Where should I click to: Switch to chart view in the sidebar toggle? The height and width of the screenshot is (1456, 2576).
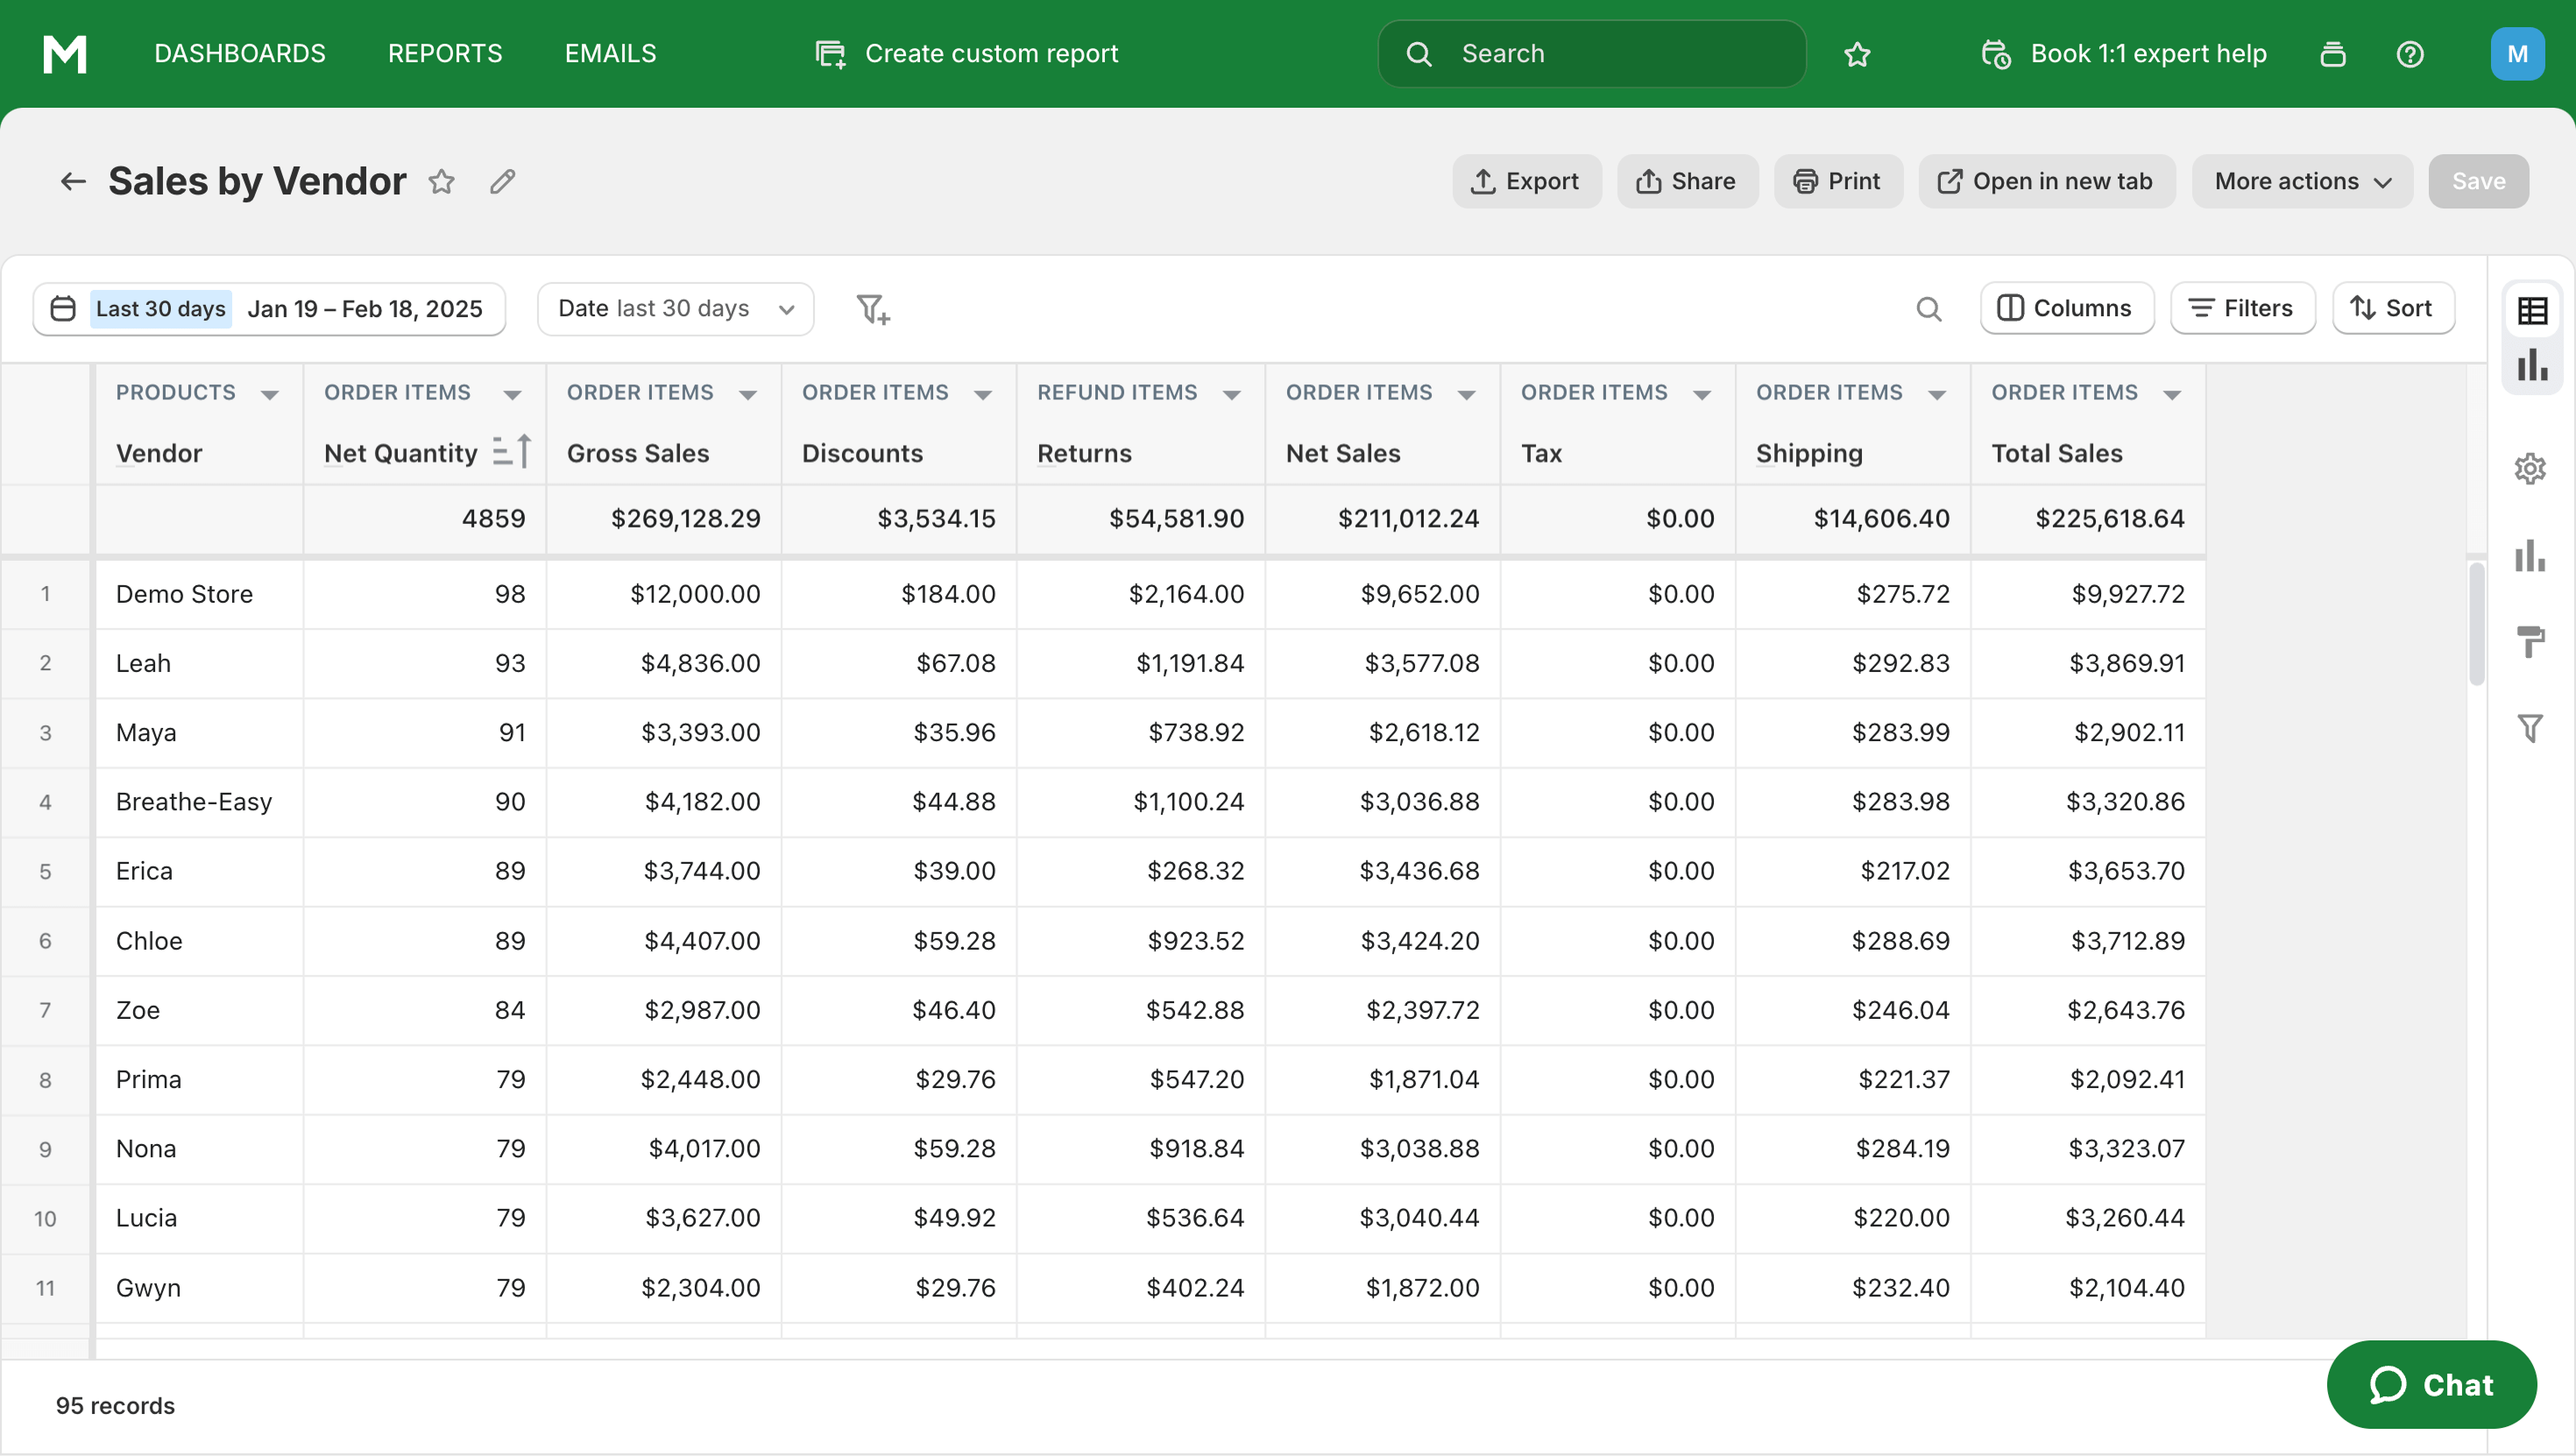coord(2532,365)
